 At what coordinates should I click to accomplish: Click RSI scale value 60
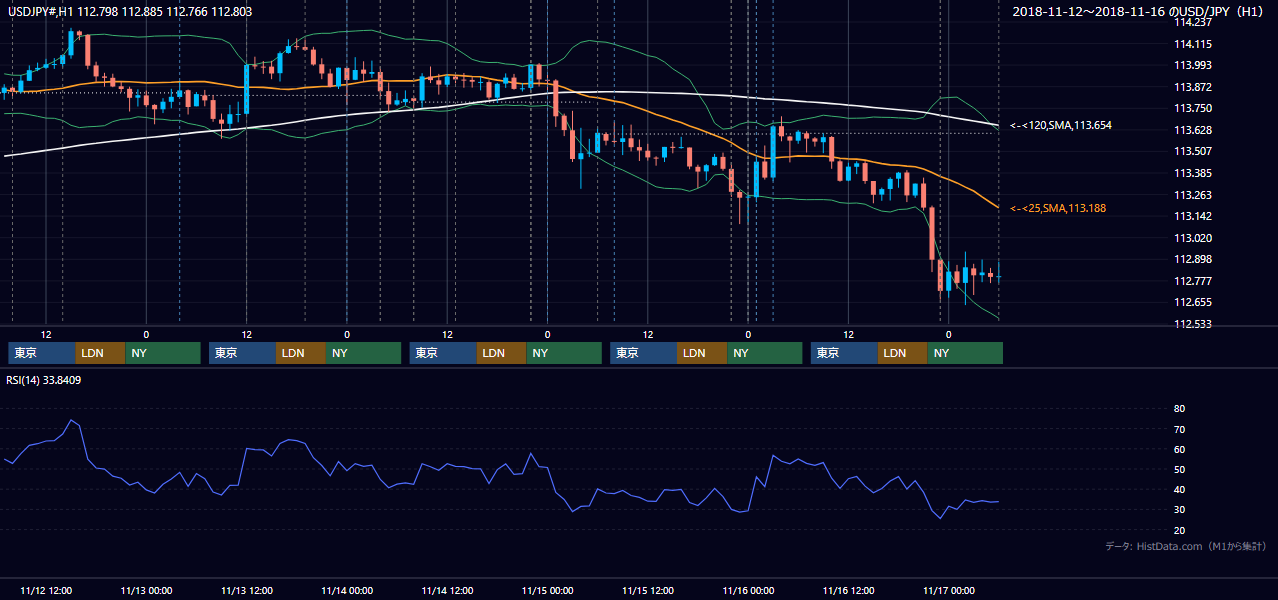[x=1179, y=449]
